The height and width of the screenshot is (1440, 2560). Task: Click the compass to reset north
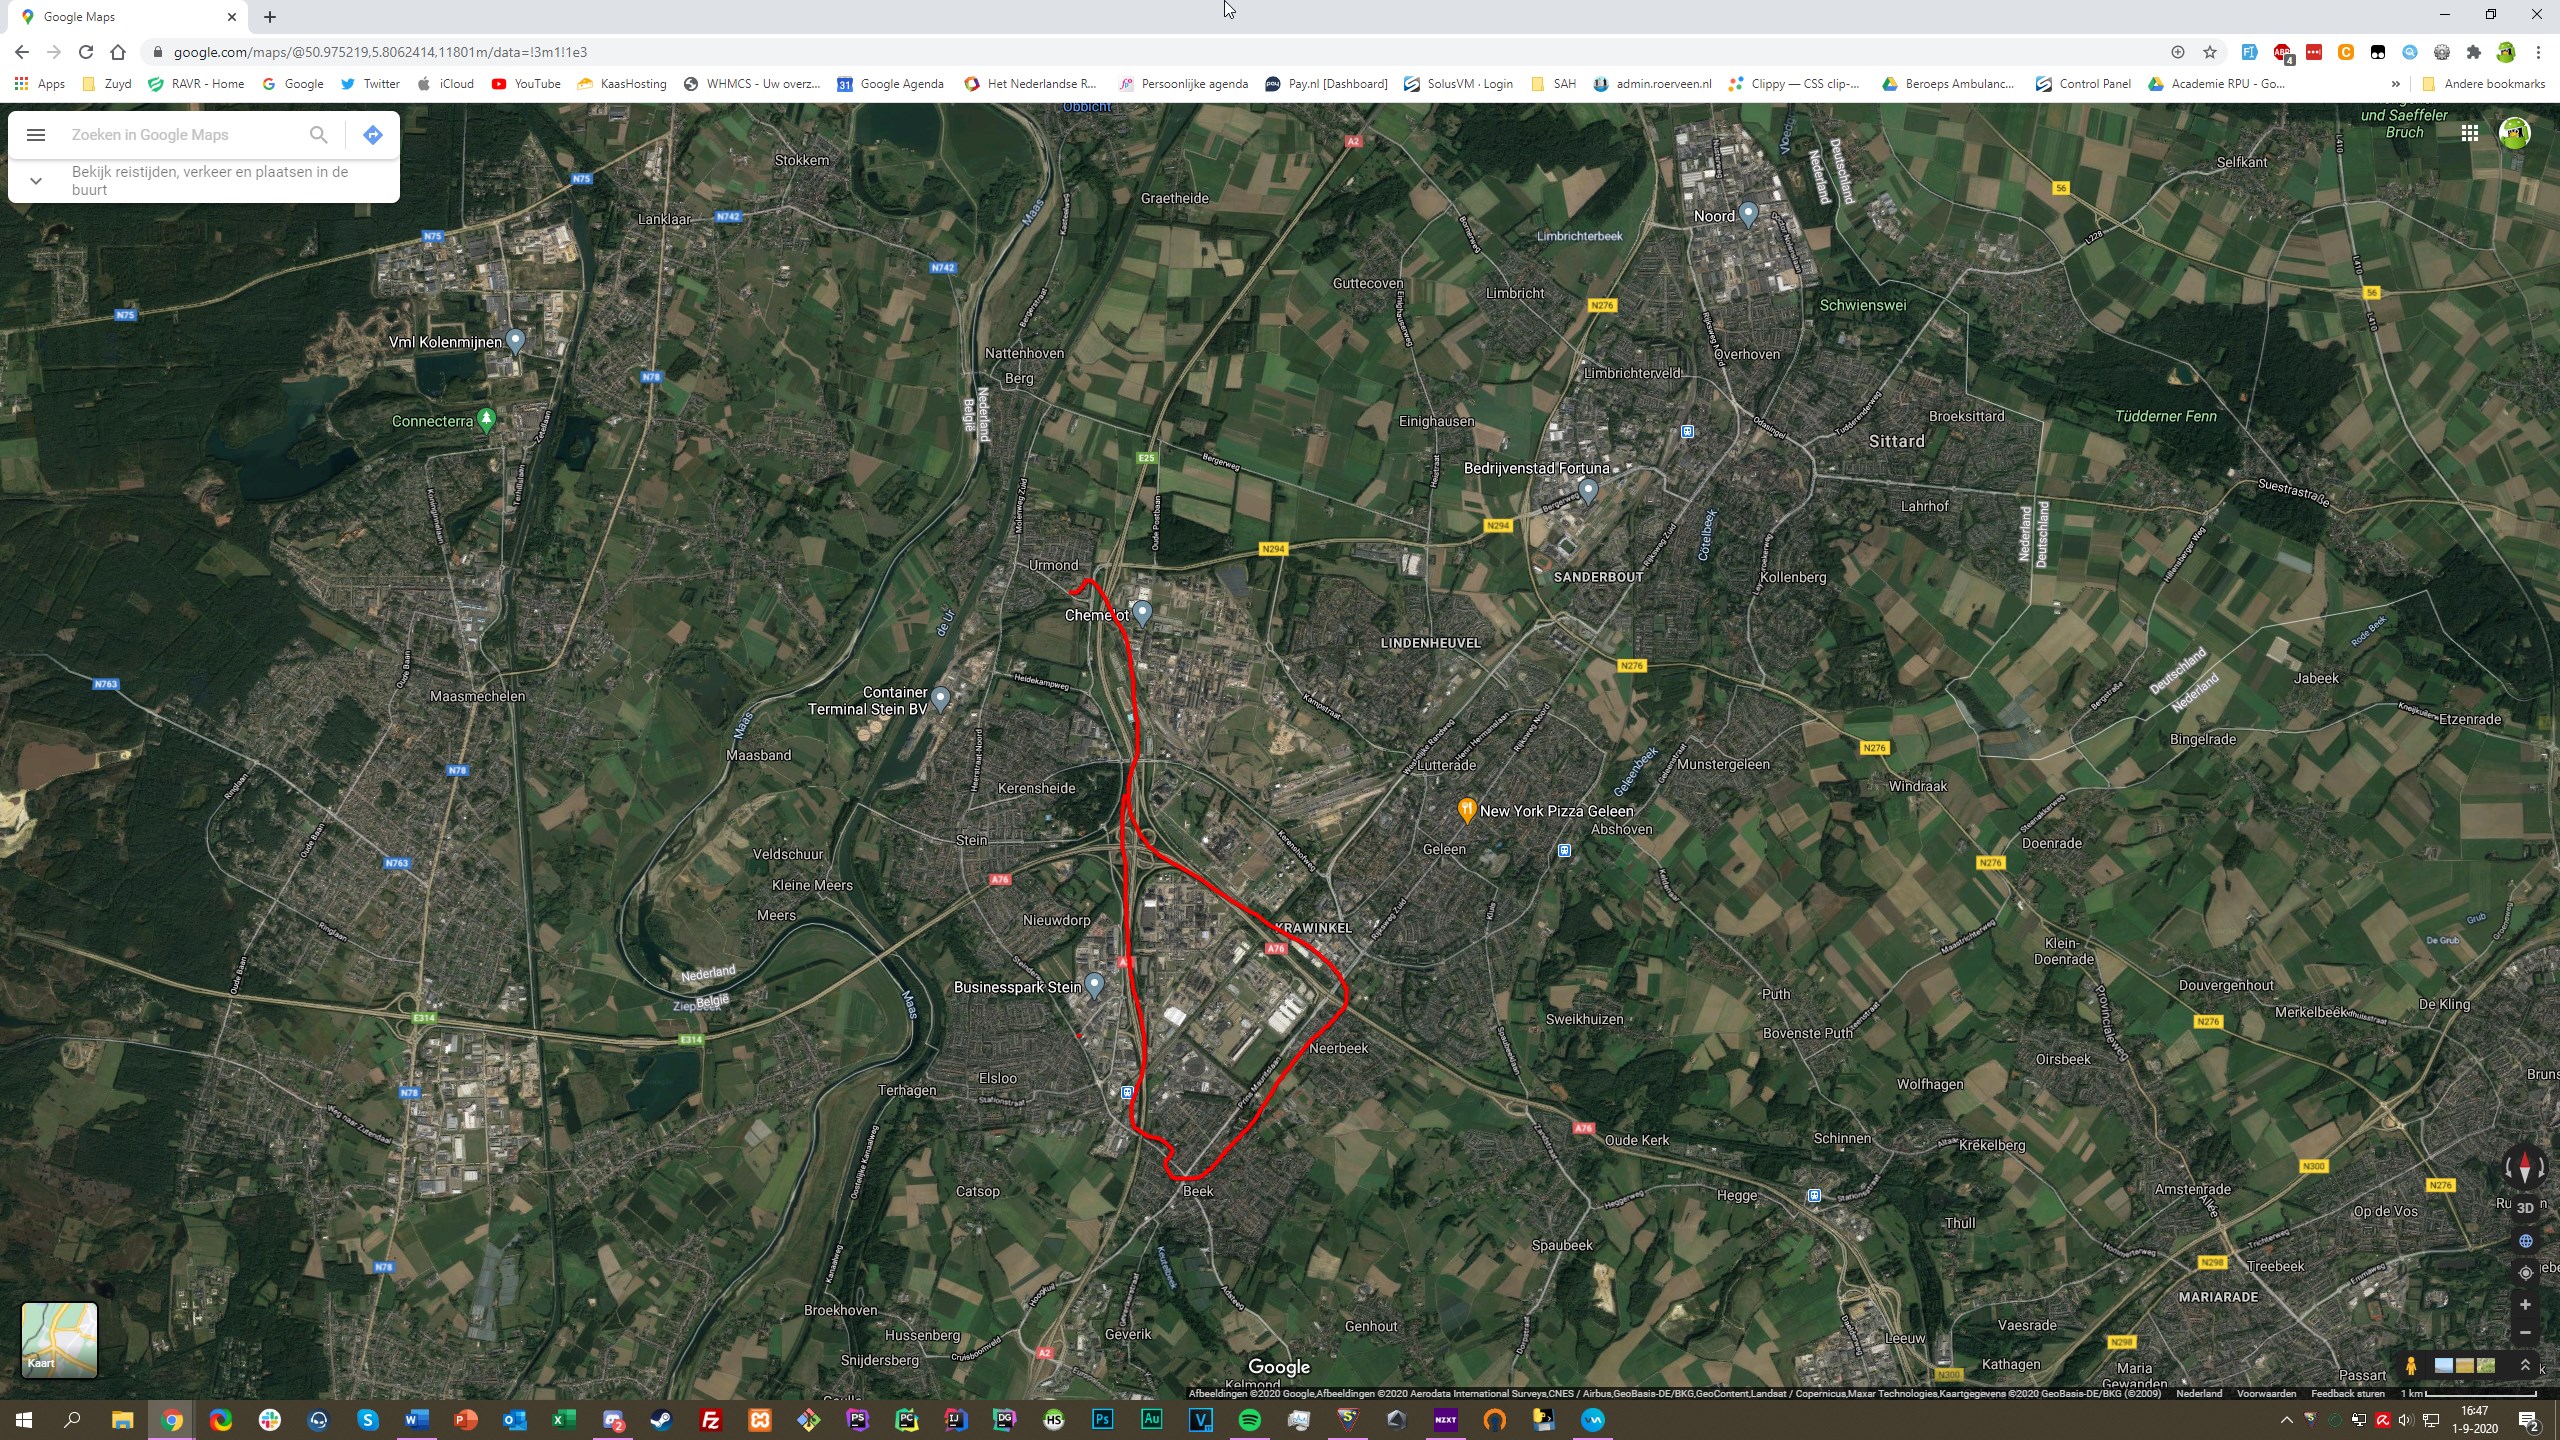[2524, 1168]
